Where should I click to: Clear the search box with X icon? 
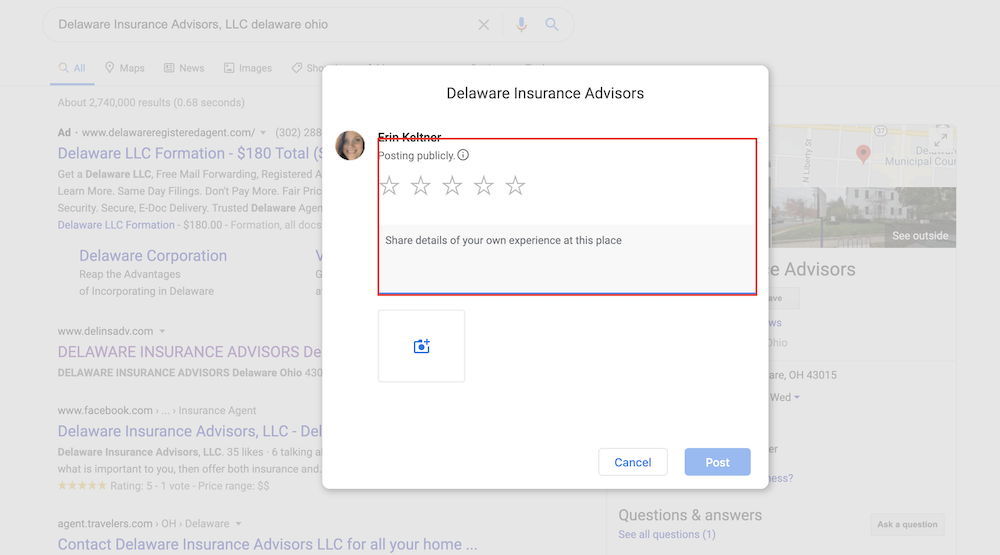pos(483,25)
